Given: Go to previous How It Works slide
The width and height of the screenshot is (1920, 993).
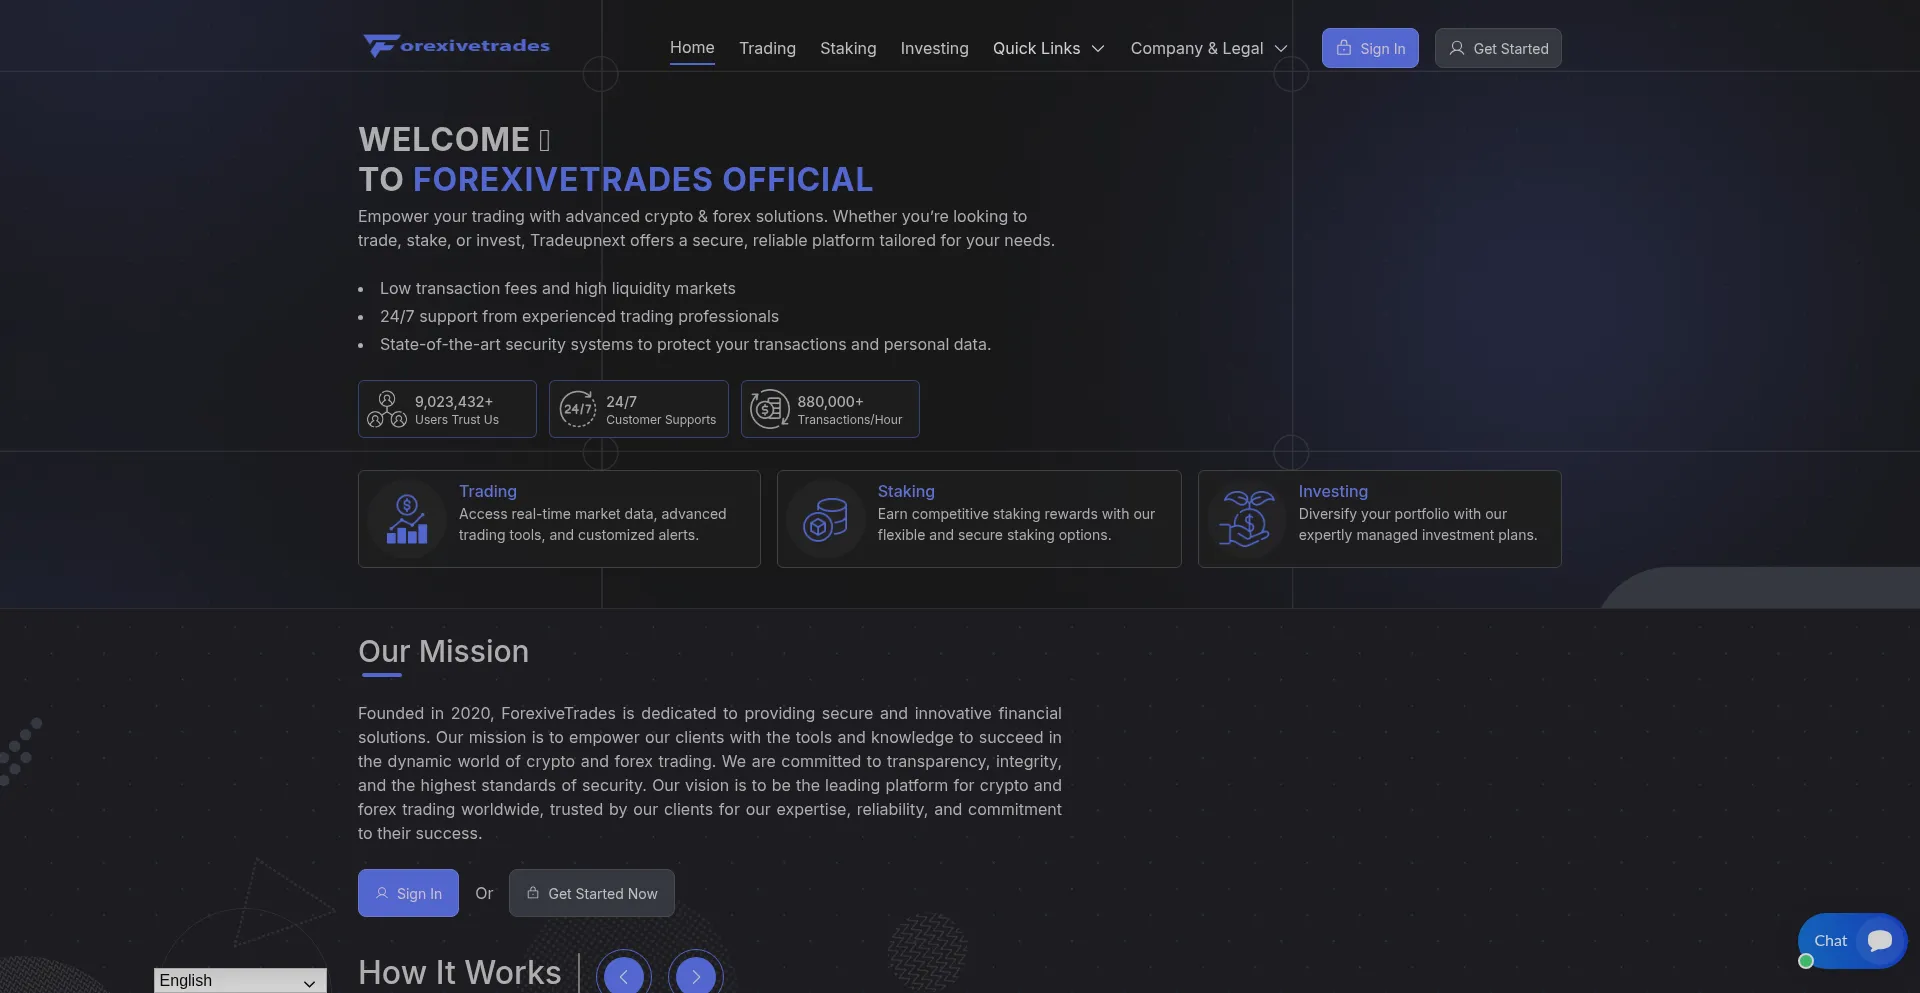Looking at the screenshot, I should click(x=624, y=976).
